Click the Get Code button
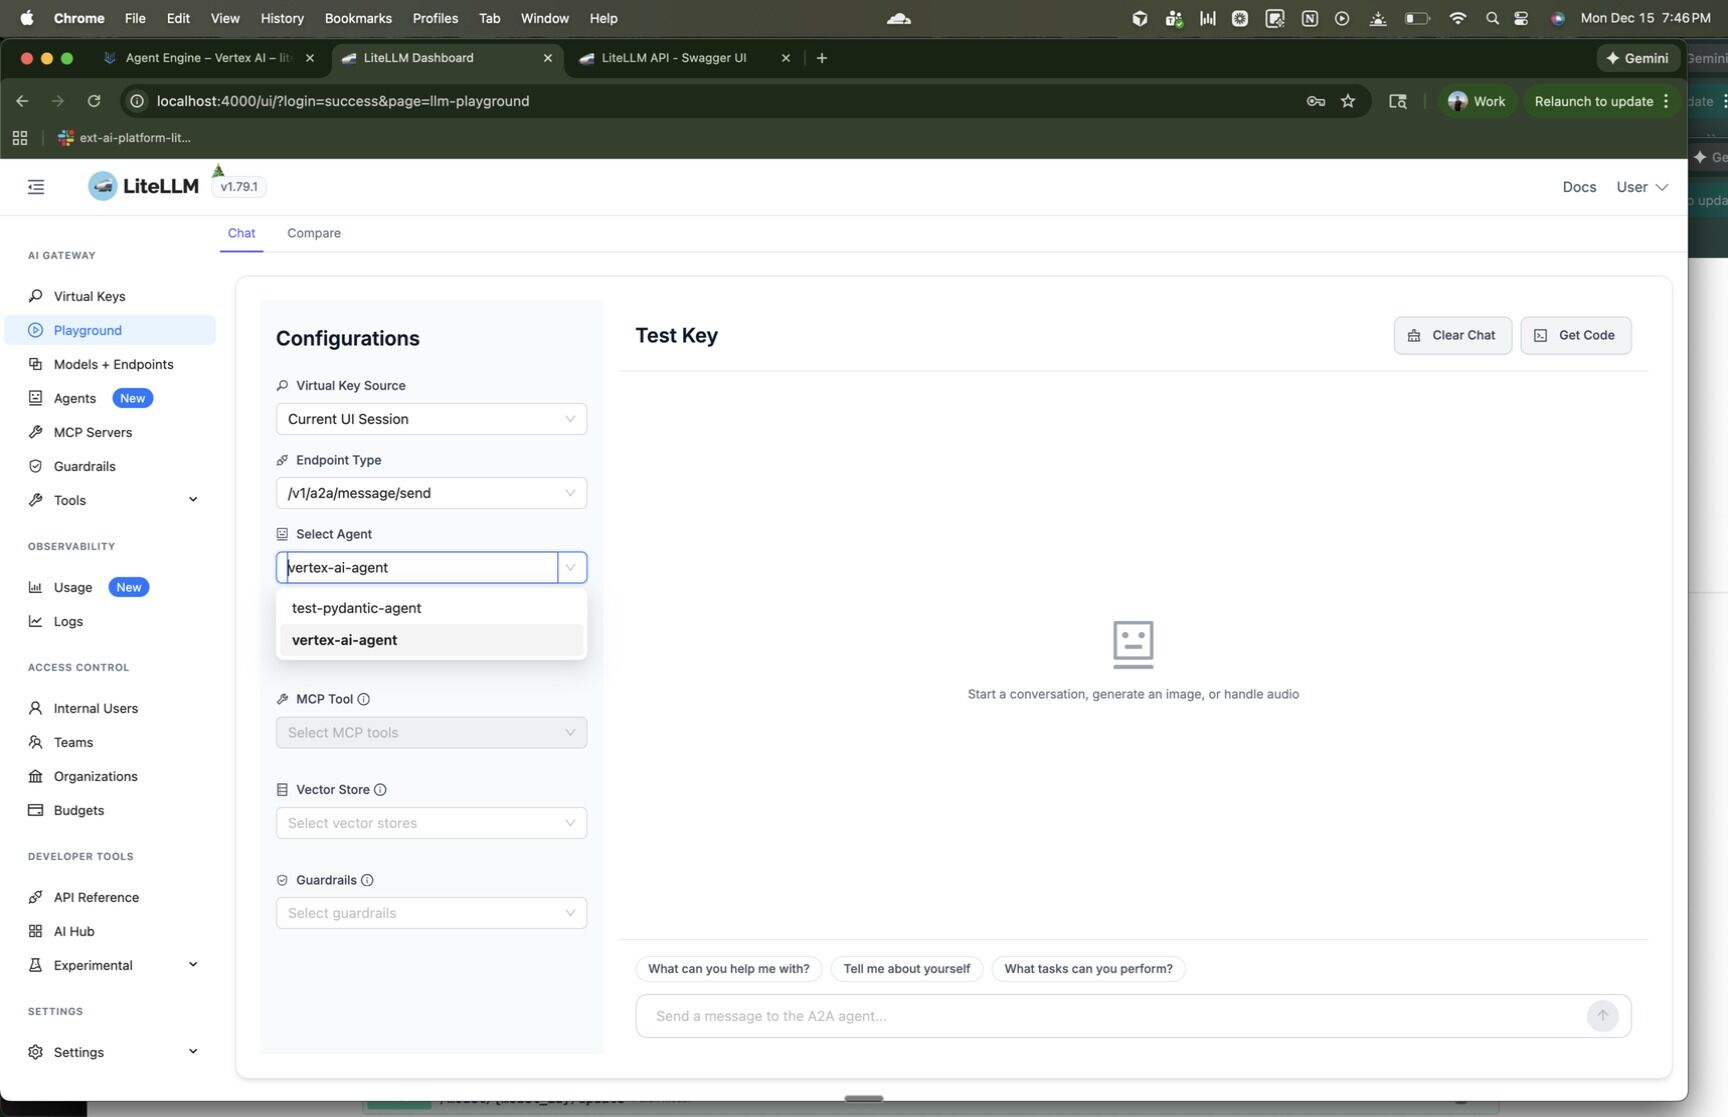The height and width of the screenshot is (1117, 1728). pos(1575,336)
